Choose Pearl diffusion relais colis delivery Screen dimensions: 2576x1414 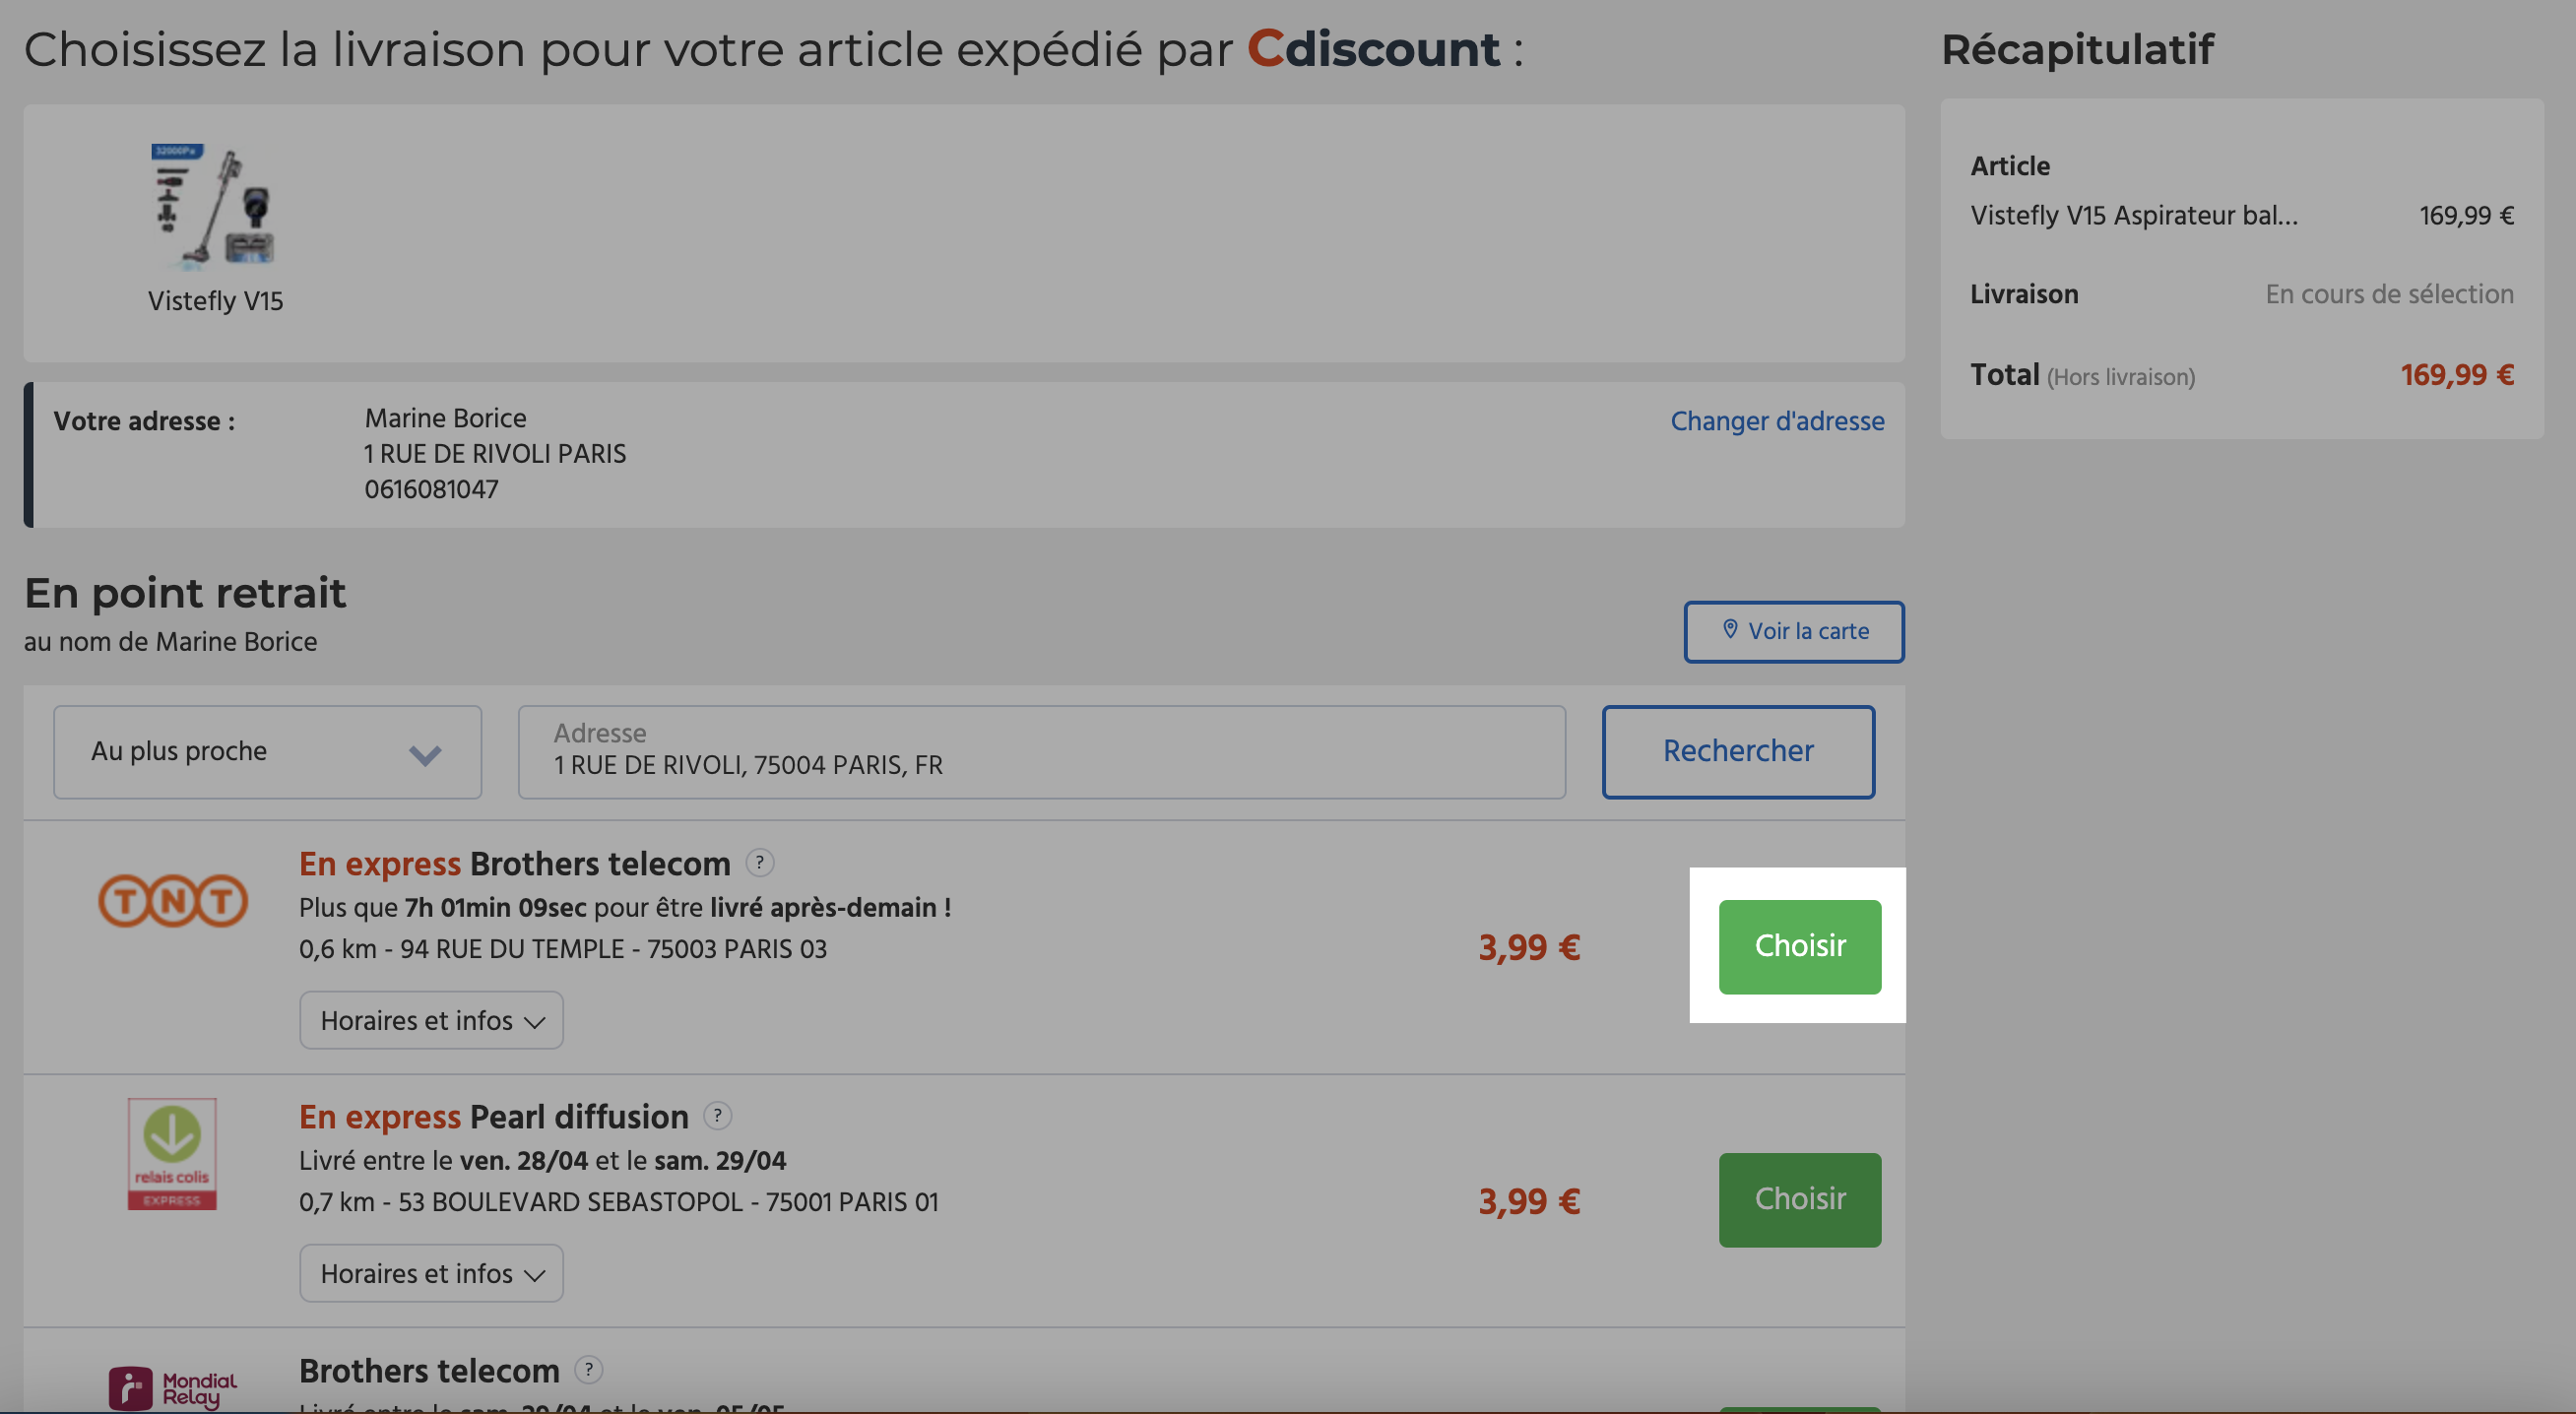[x=1799, y=1199]
